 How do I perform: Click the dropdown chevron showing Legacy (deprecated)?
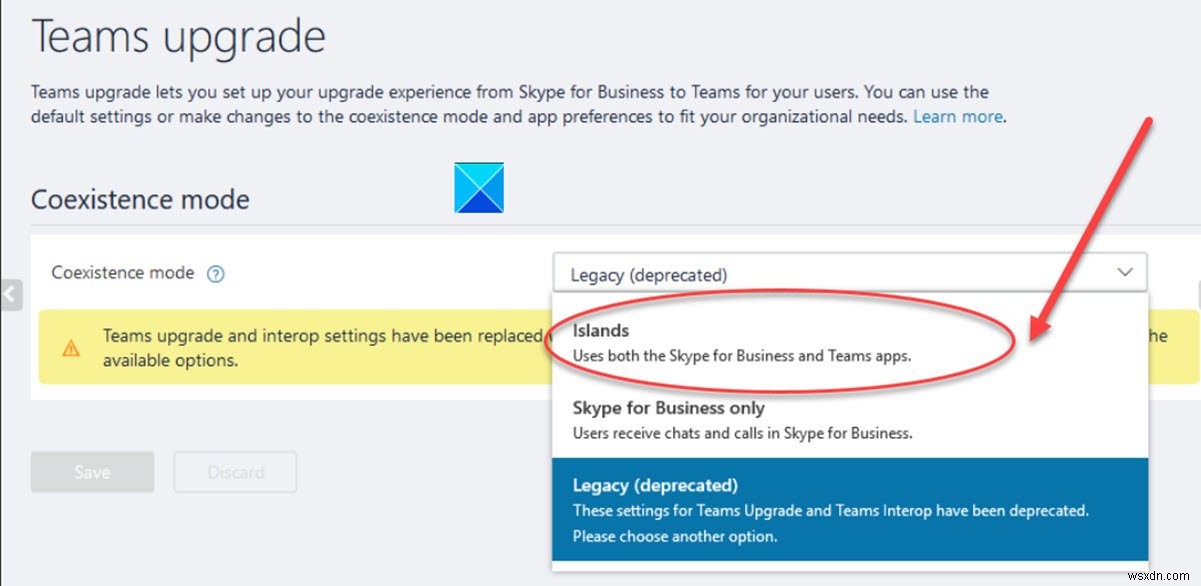pyautogui.click(x=1125, y=272)
